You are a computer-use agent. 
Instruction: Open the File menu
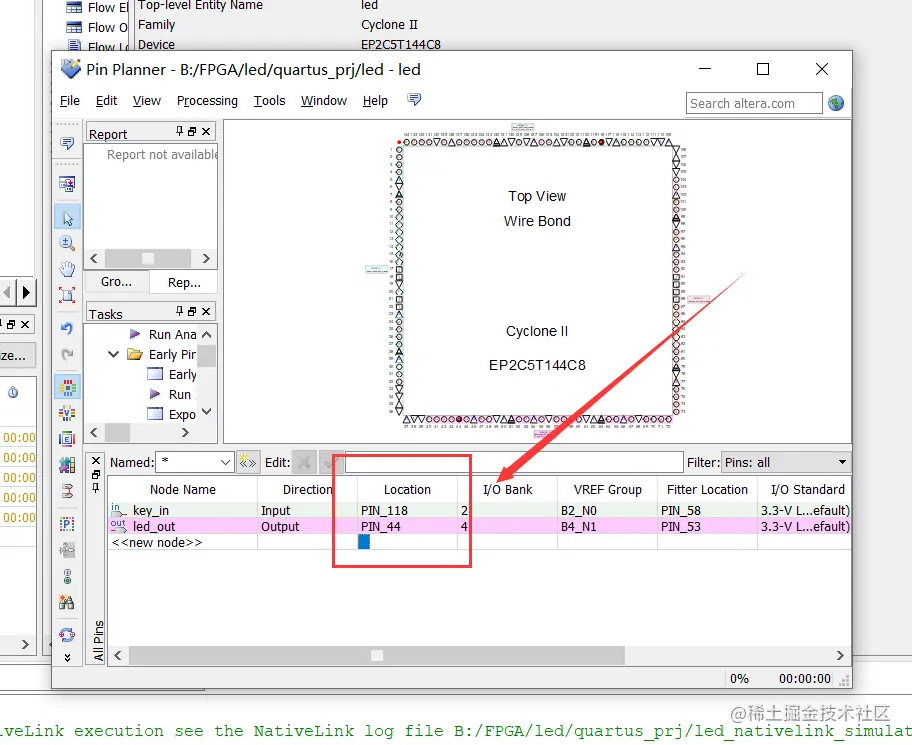(x=70, y=101)
